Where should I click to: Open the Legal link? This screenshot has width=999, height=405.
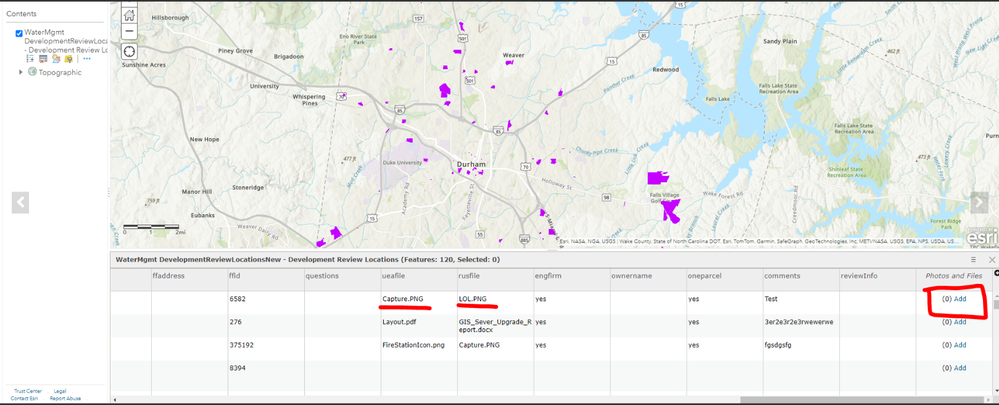(x=60, y=391)
